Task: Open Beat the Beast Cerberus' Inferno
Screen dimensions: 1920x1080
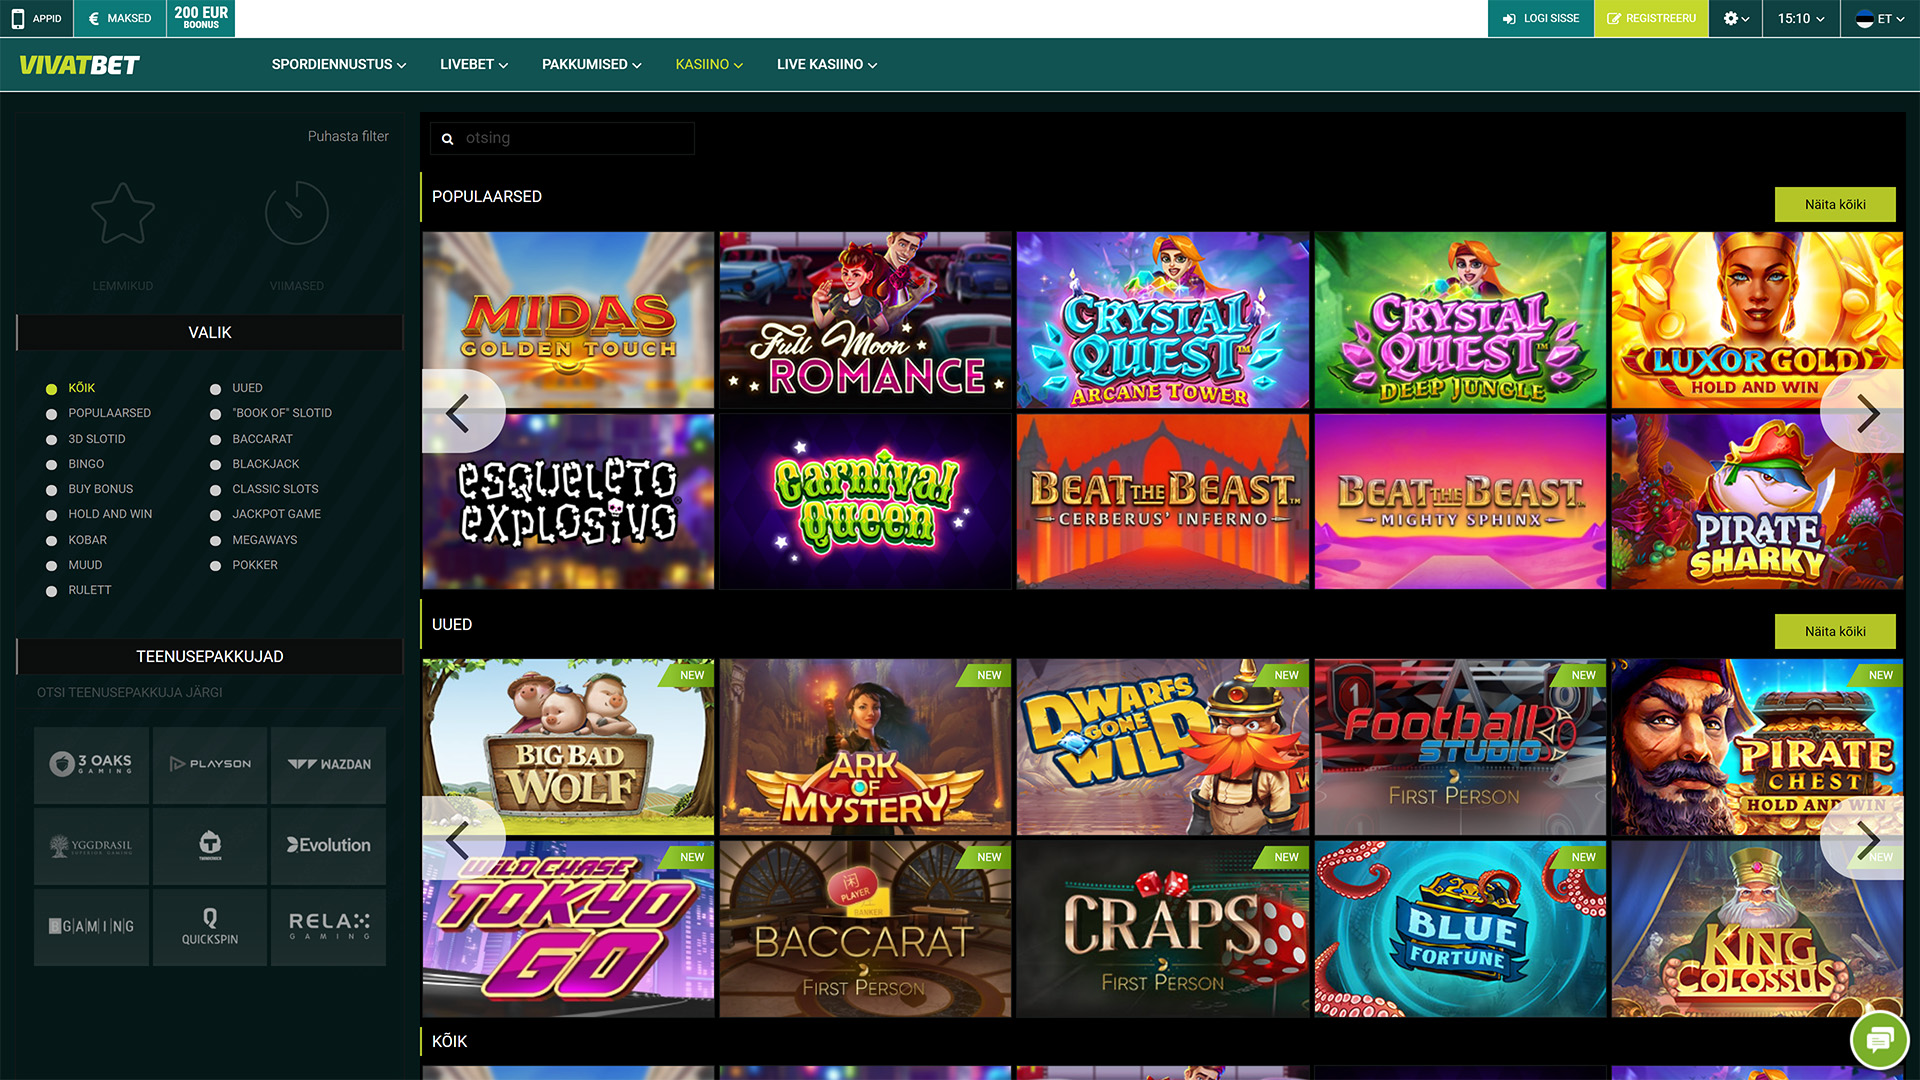Action: pos(1163,502)
